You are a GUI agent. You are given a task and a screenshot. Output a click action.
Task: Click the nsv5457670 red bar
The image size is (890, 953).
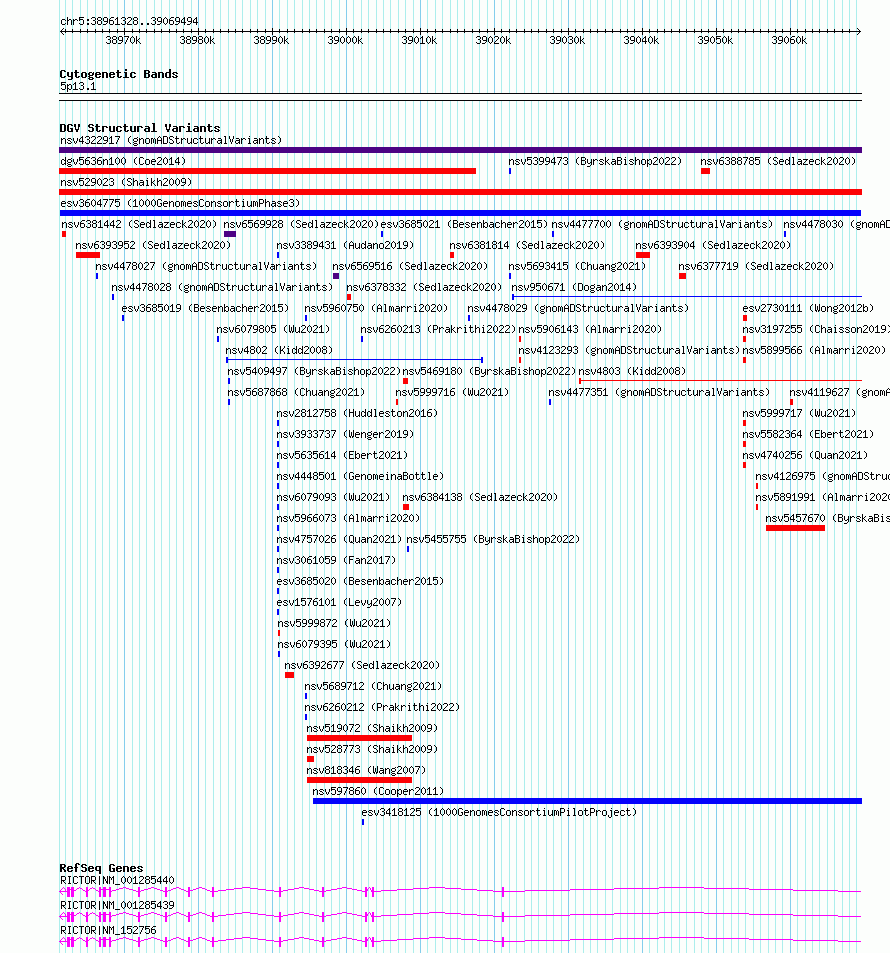pyautogui.click(x=795, y=529)
